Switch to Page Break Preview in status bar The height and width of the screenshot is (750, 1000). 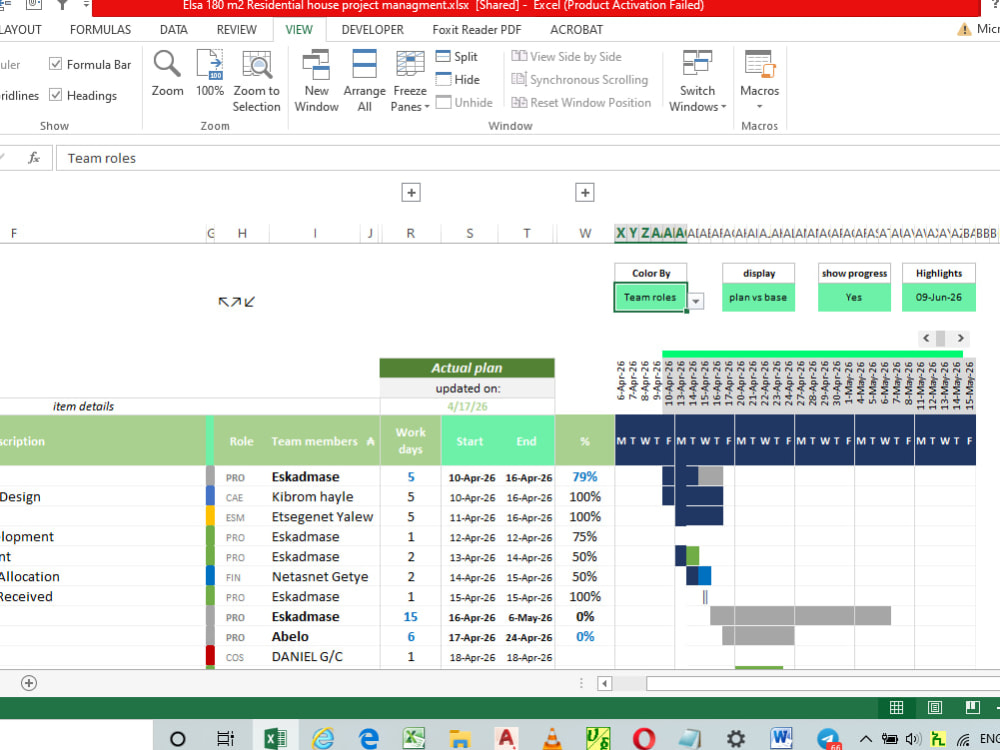pyautogui.click(x=972, y=707)
